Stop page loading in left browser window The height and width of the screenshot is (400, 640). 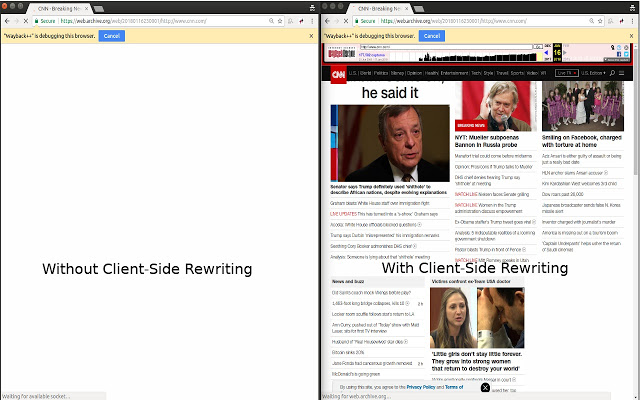click(x=25, y=21)
